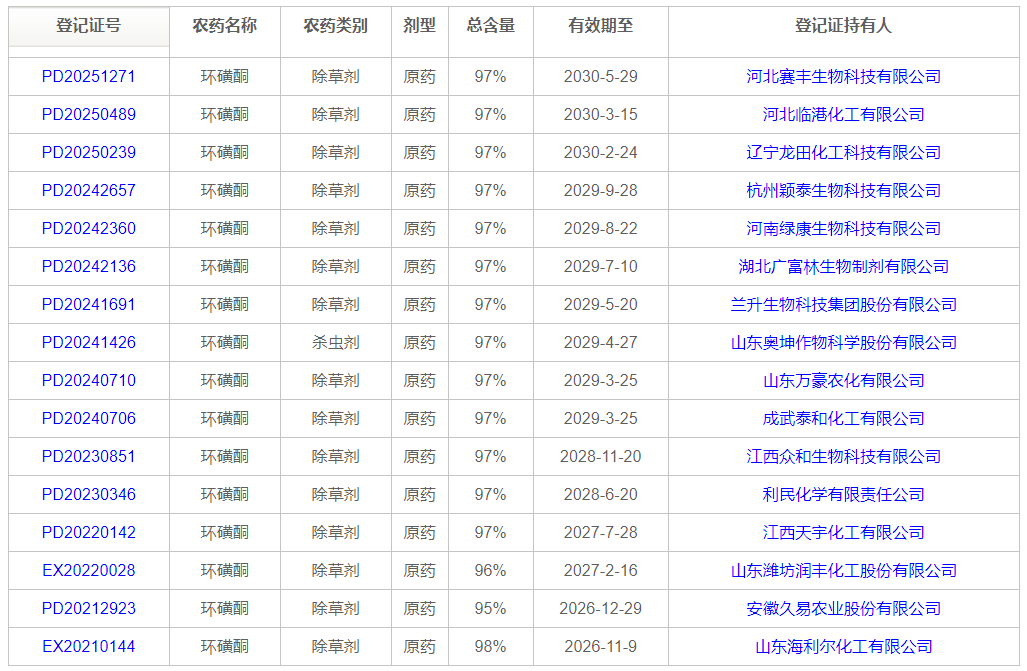Open holder 河北临港化工有限公司
This screenshot has height=671, width=1027.
tap(843, 115)
